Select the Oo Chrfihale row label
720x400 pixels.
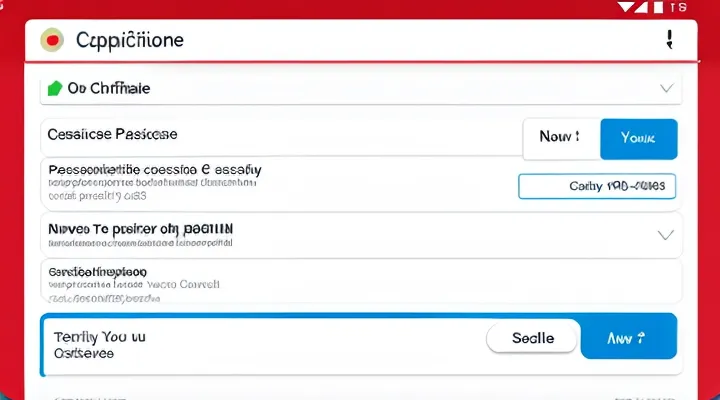pyautogui.click(x=108, y=88)
